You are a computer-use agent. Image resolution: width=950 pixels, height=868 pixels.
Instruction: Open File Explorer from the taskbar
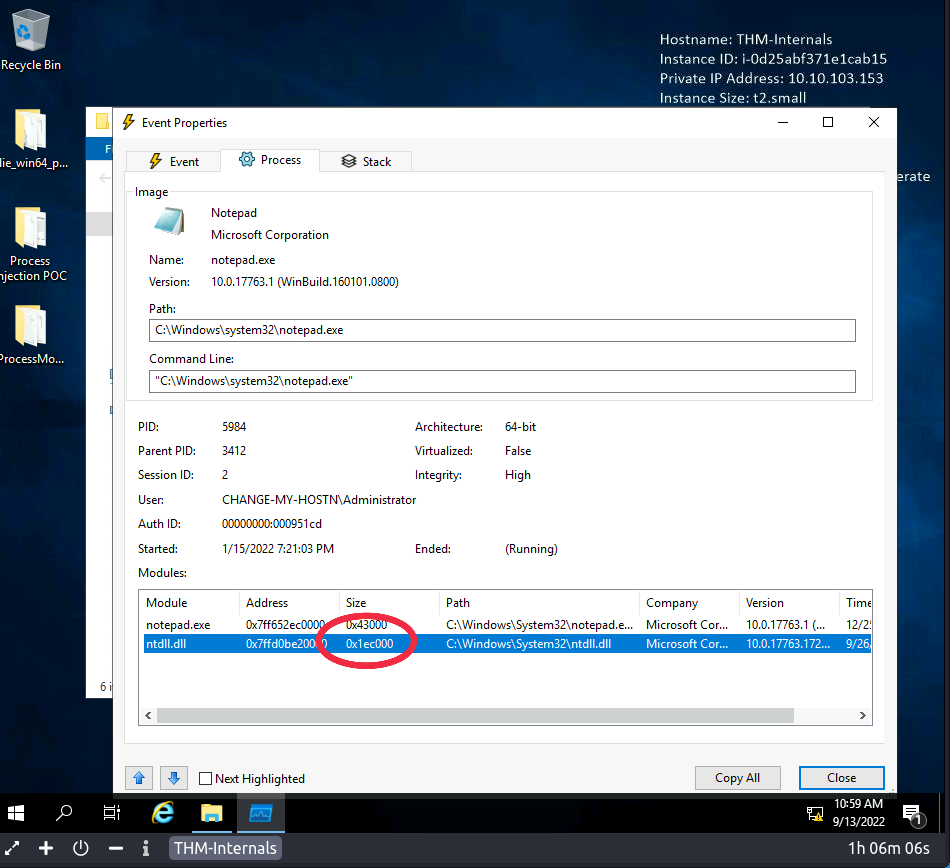pos(211,812)
